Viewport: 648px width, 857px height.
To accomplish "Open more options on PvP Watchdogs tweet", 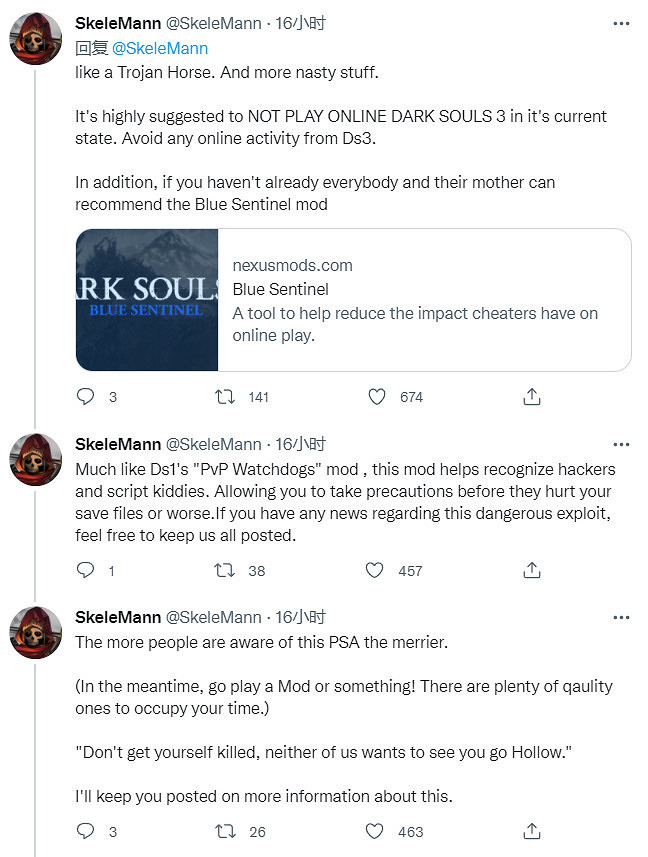I will 621,445.
